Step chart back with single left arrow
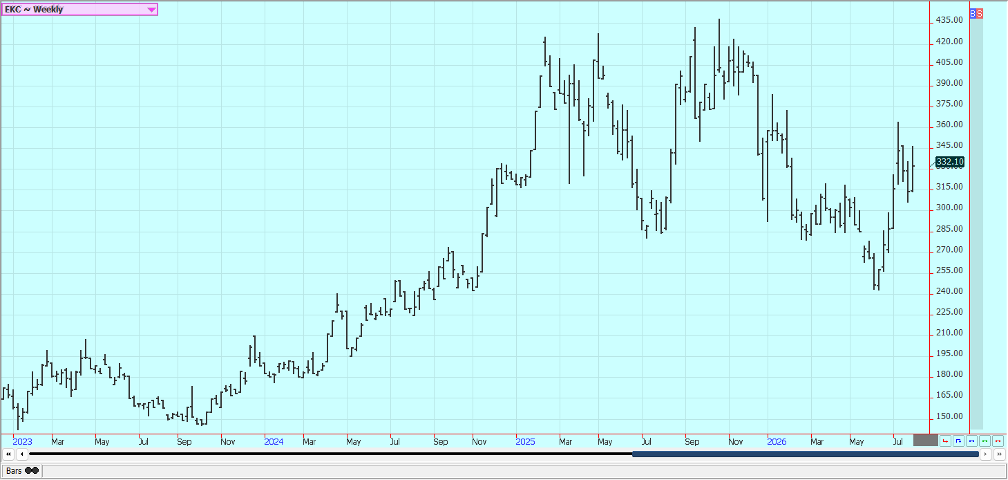1008x480 pixels. click(22, 454)
